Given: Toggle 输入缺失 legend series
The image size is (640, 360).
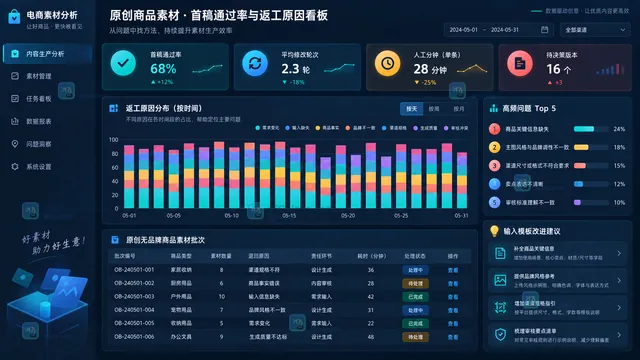Looking at the screenshot, I should click(x=297, y=128).
